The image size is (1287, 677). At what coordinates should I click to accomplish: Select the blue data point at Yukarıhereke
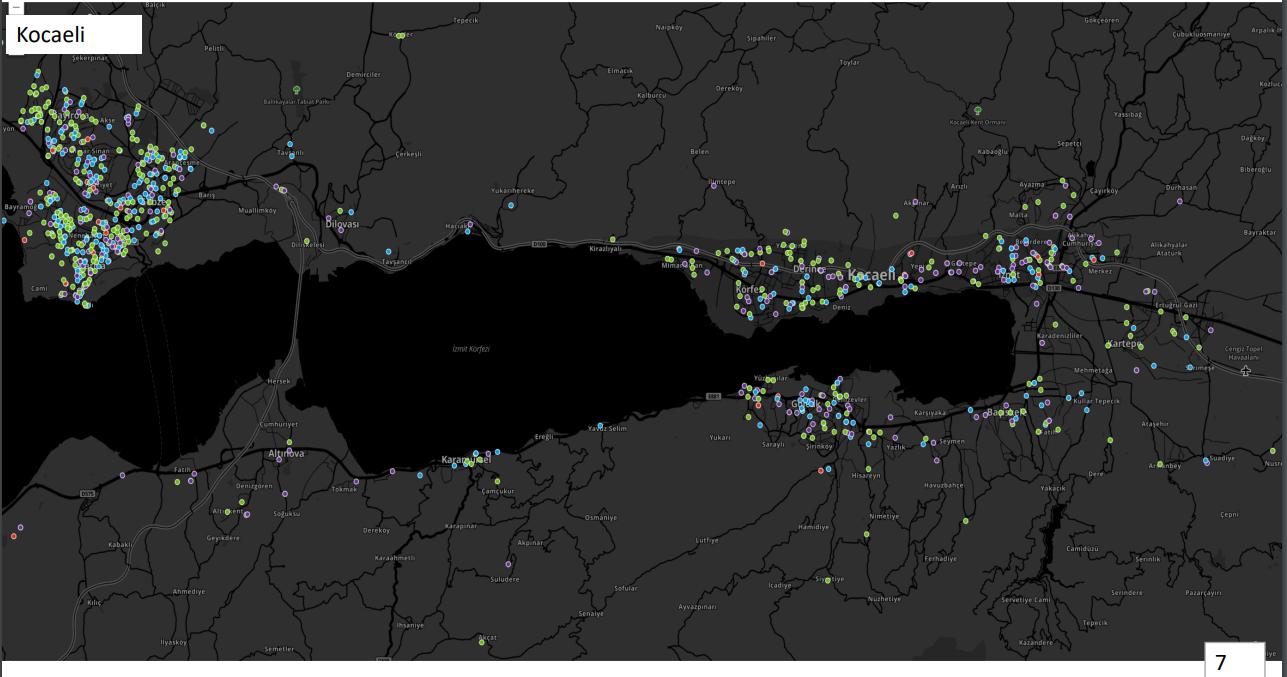[x=511, y=204]
